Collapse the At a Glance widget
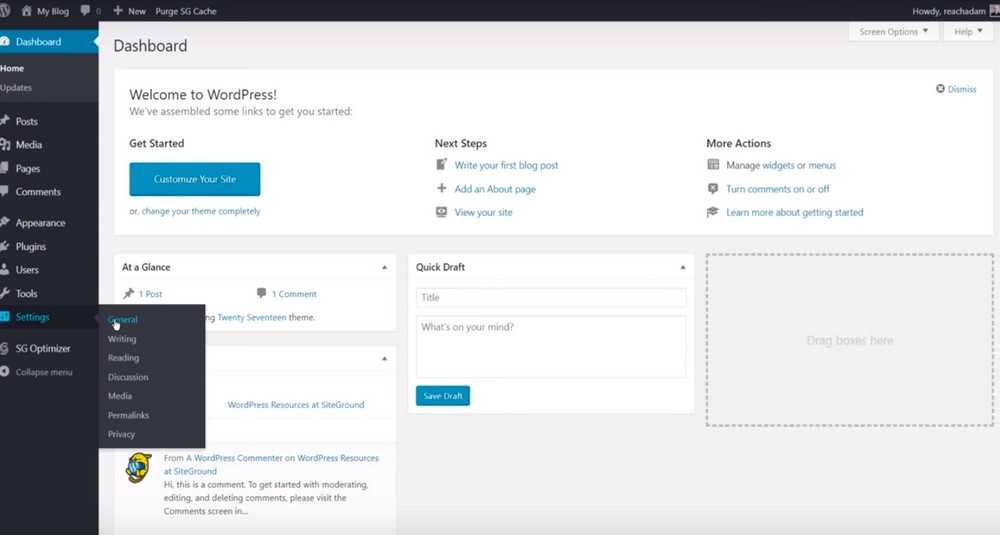1000x535 pixels. click(x=385, y=267)
